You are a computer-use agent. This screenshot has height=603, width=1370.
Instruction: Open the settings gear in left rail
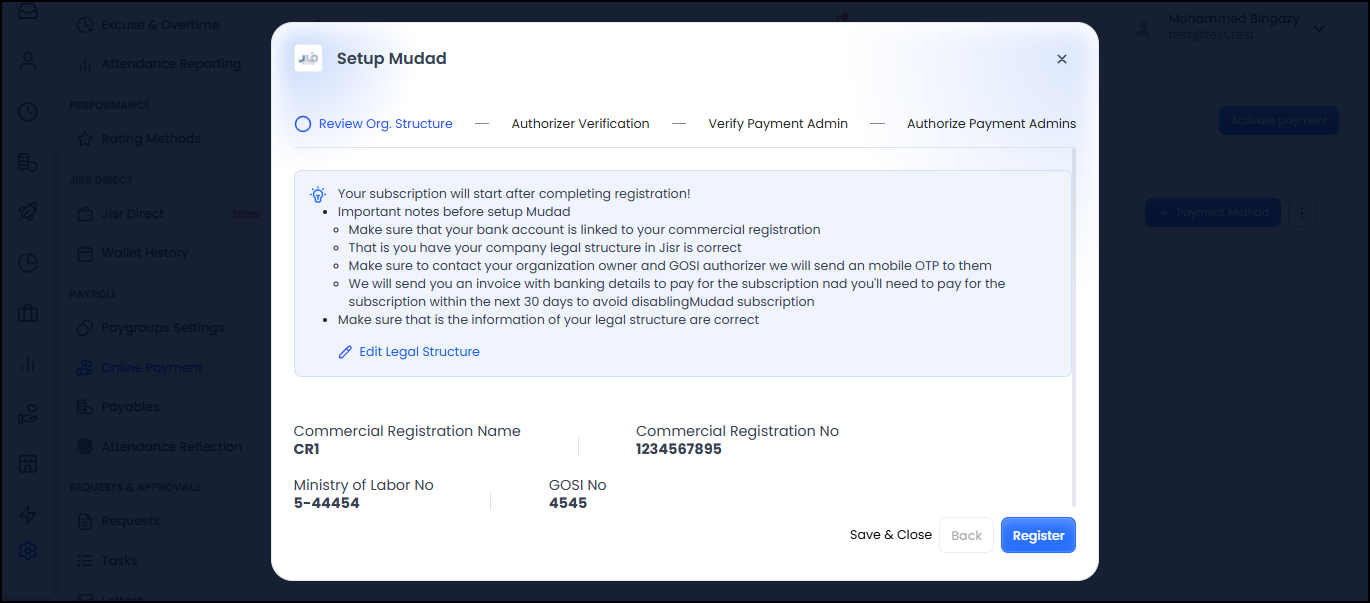coord(28,550)
